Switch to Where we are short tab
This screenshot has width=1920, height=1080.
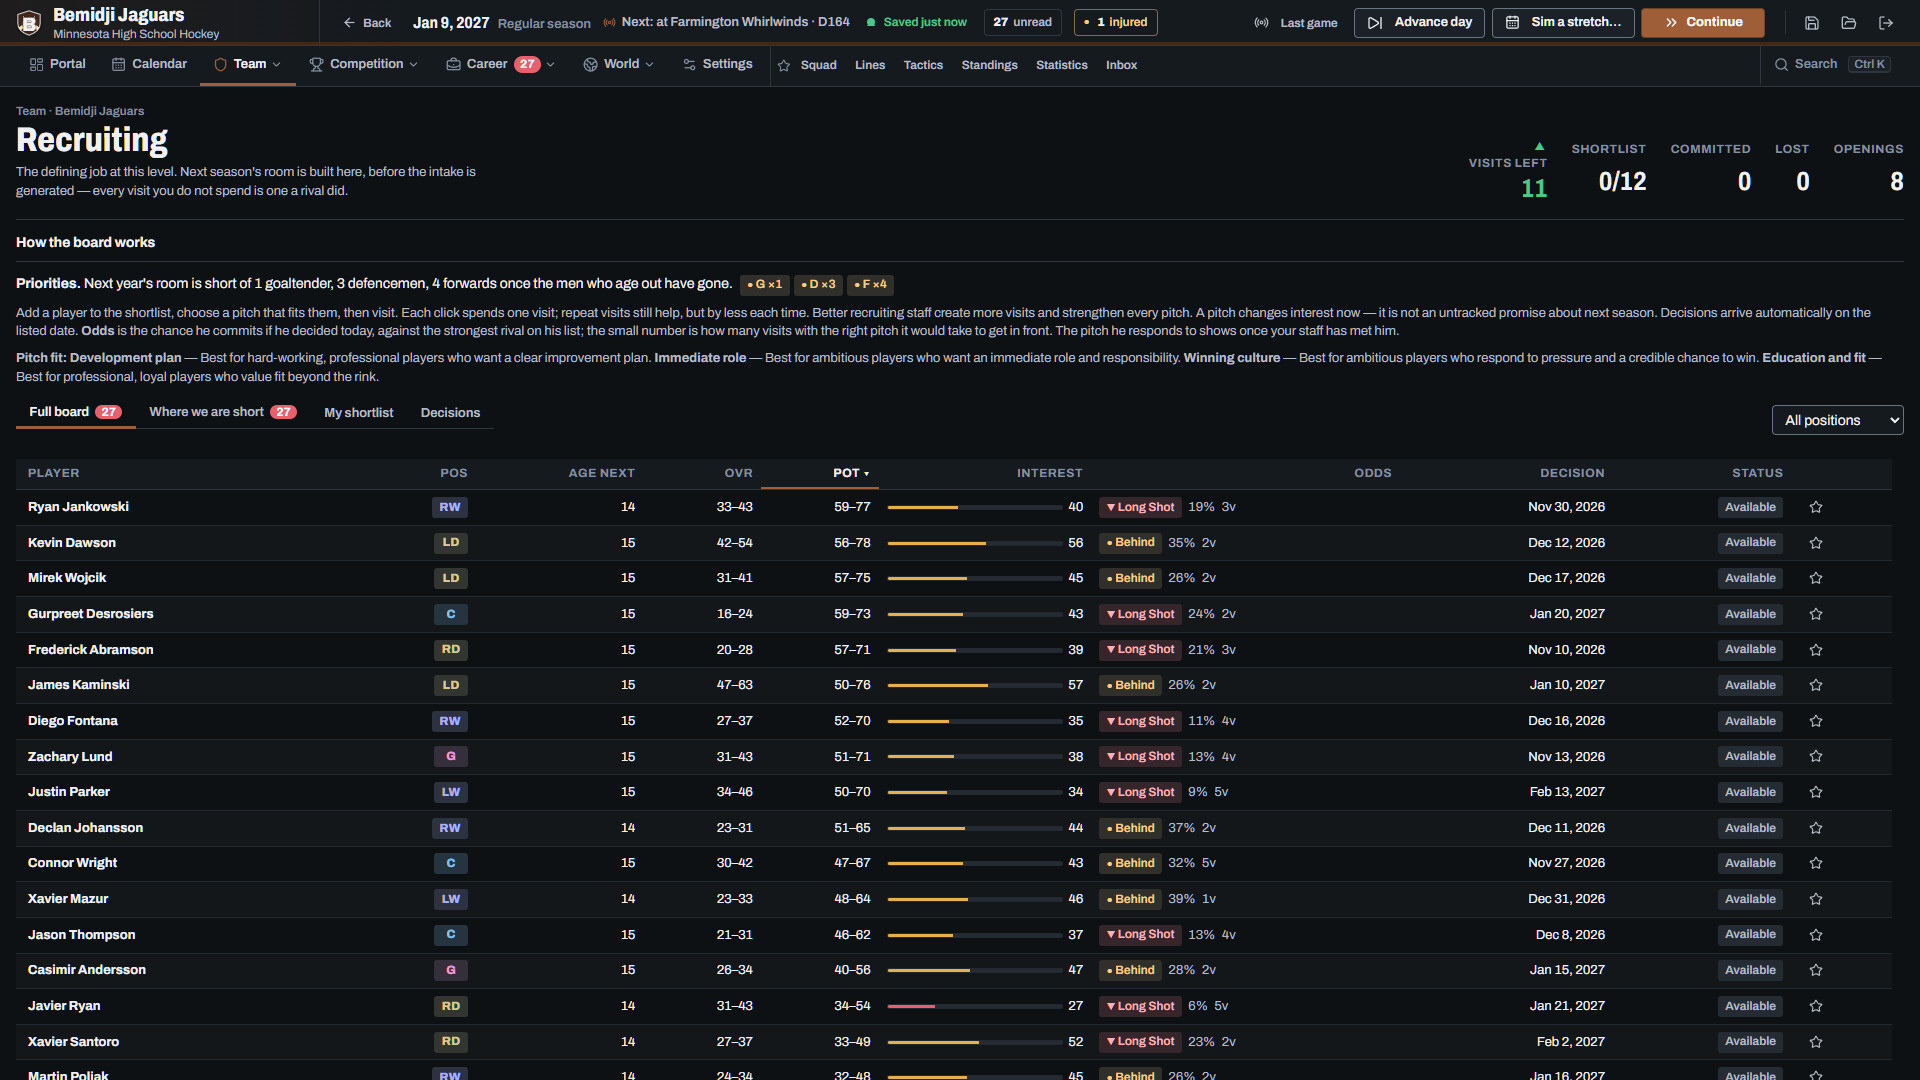click(222, 412)
